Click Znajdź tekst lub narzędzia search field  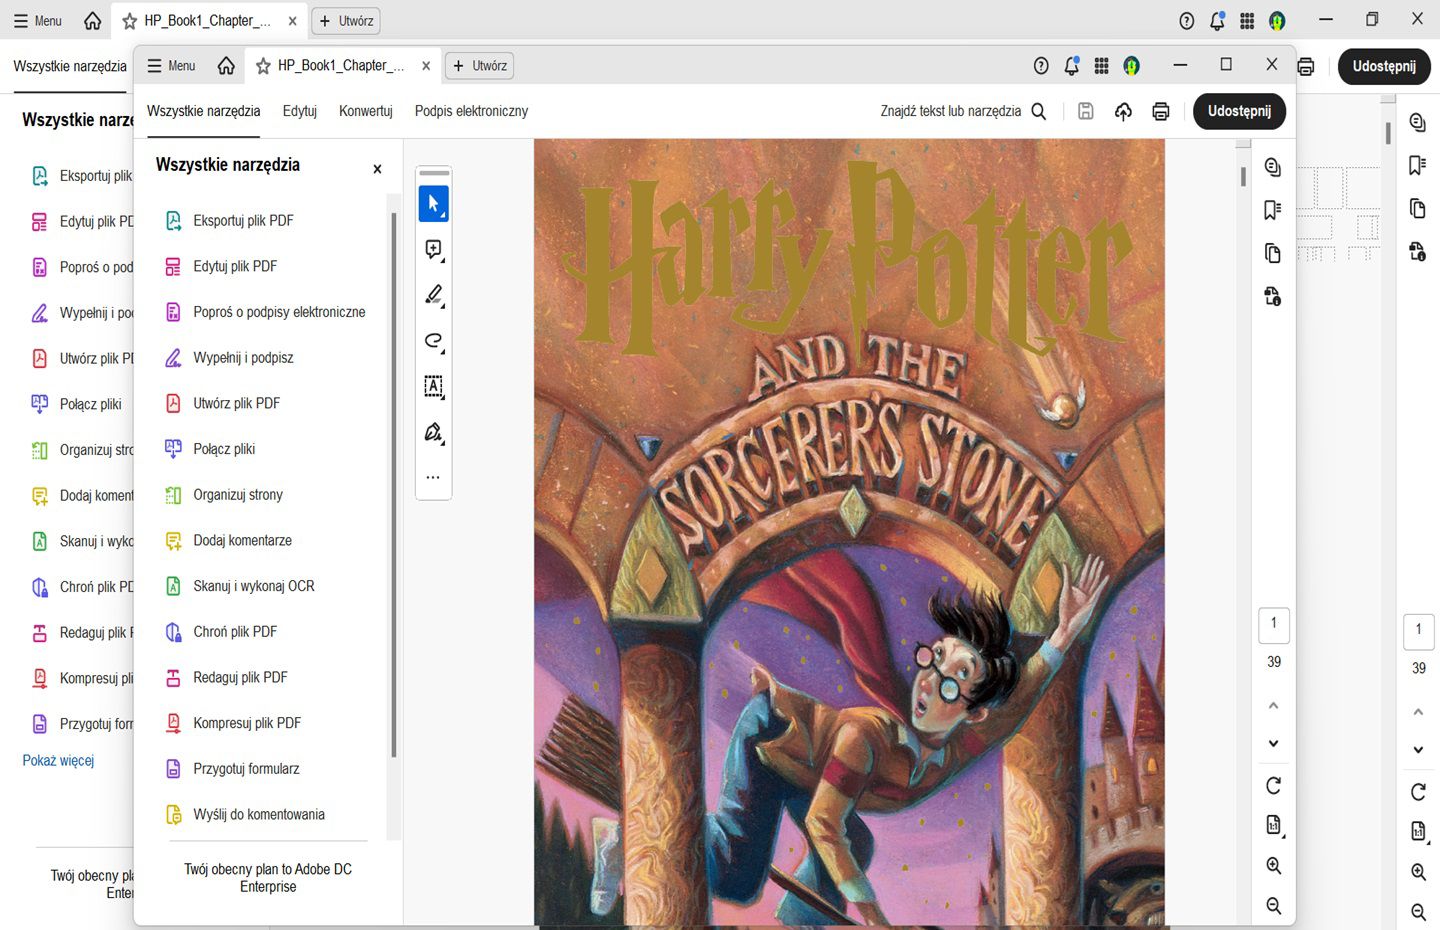(x=963, y=111)
